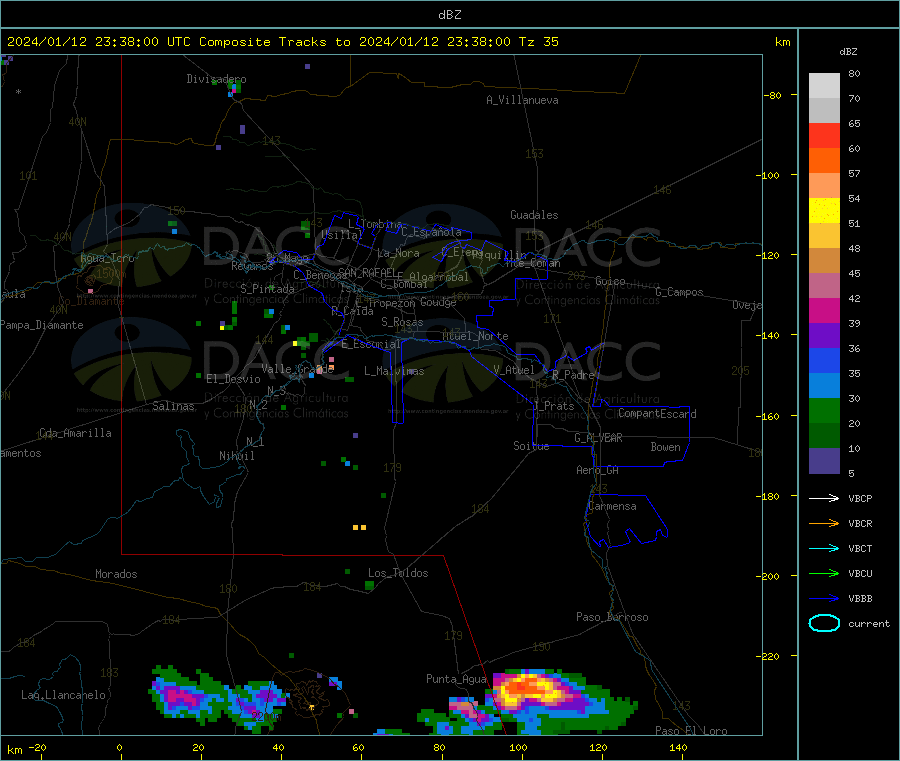
Task: Click the 'VBCU' legend label
Action: click(x=860, y=573)
